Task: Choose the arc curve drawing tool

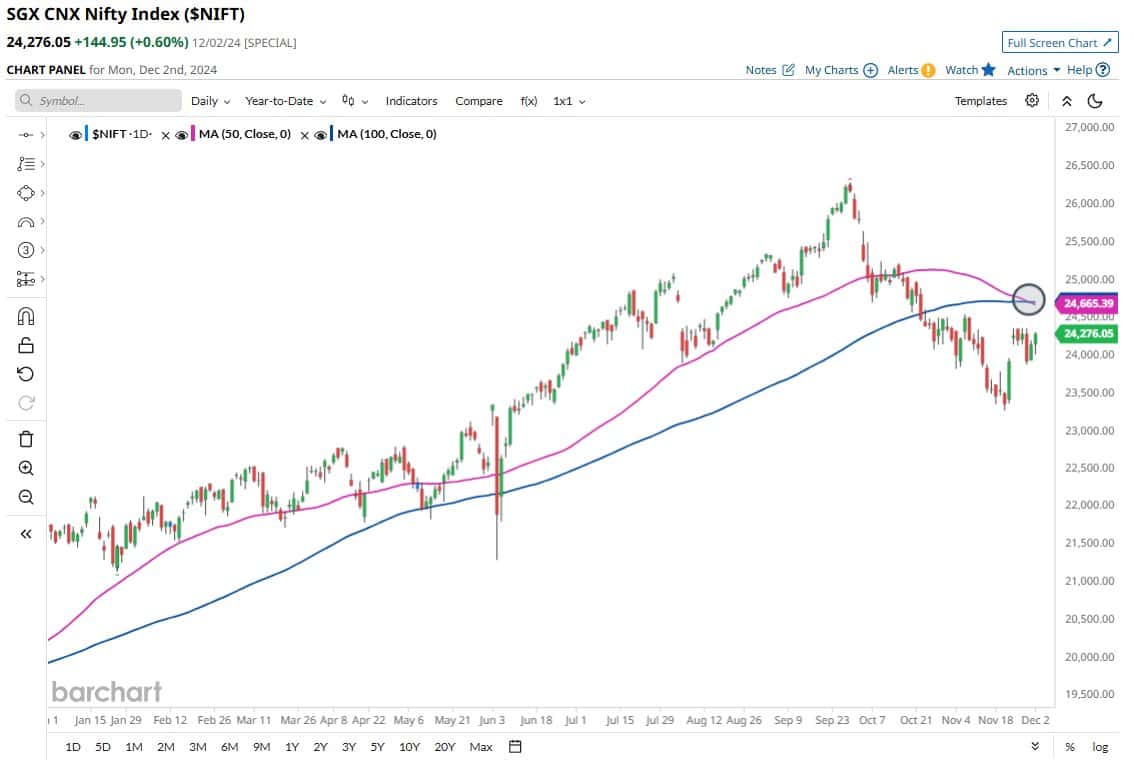Action: (25, 222)
